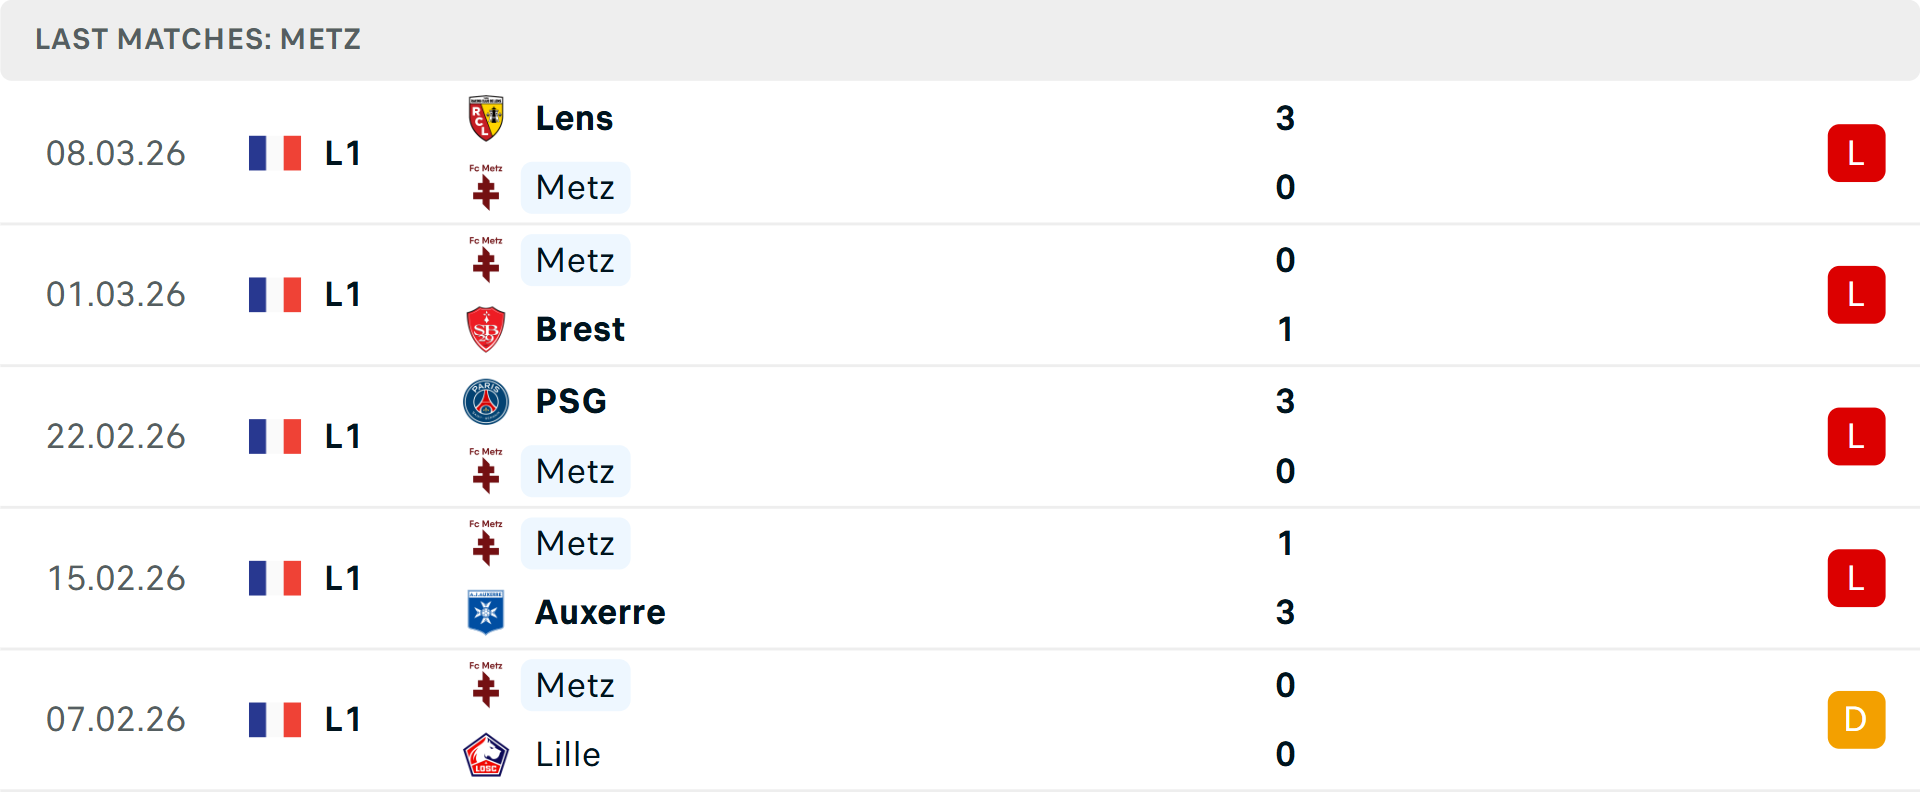
Task: Click the orange D badge for Lille match
Action: (1856, 720)
